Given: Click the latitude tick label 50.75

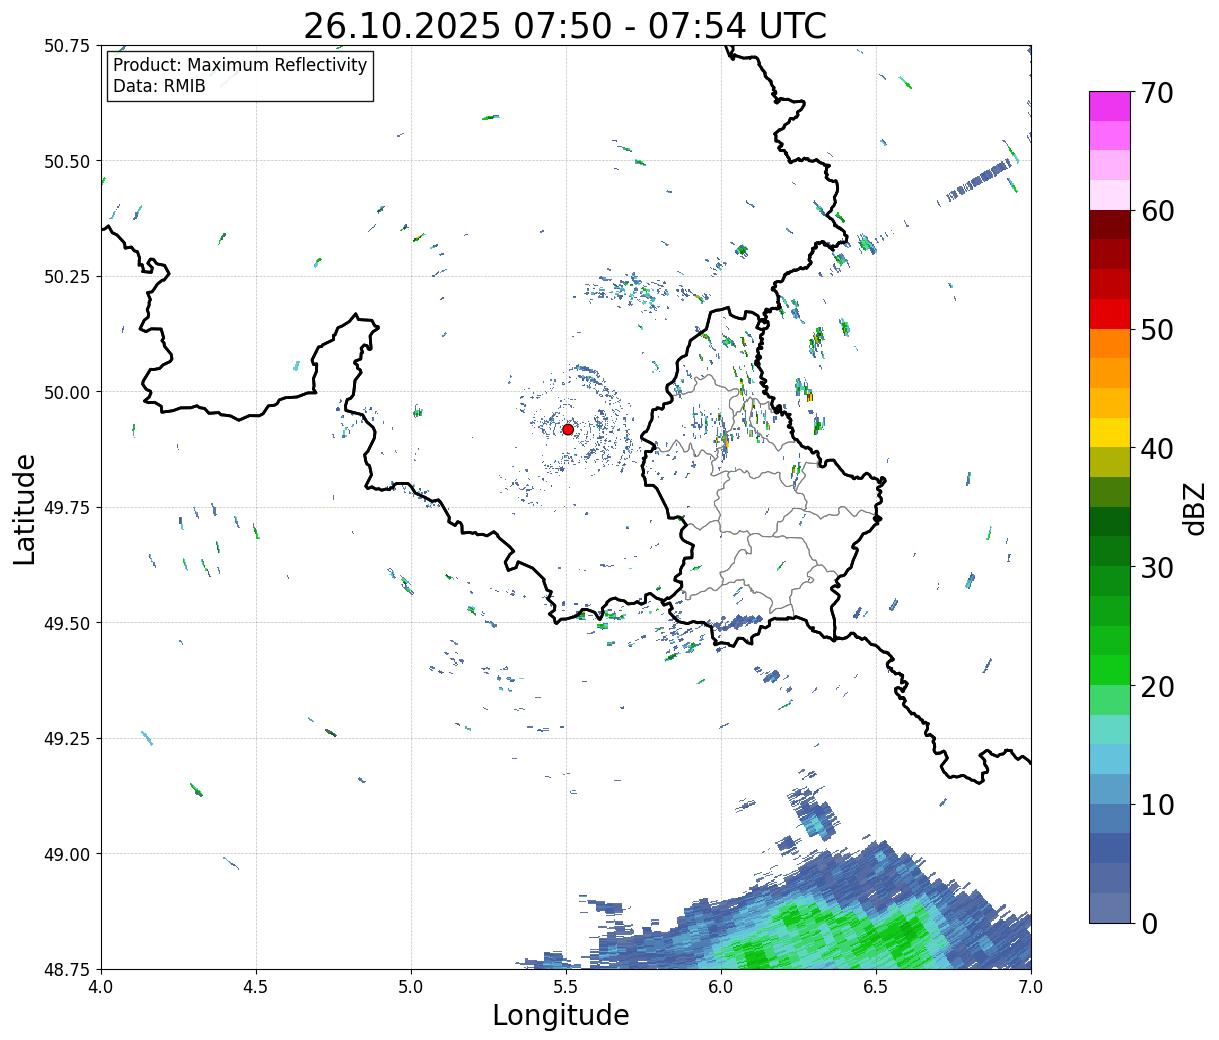Looking at the screenshot, I should [67, 45].
